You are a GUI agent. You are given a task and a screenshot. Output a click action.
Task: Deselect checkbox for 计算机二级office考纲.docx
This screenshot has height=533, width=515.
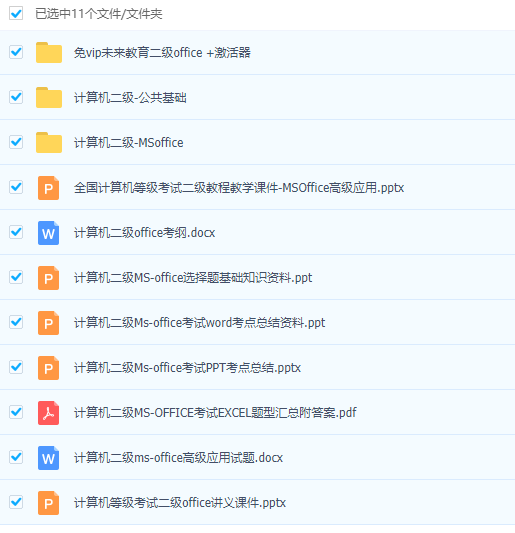pyautogui.click(x=16, y=232)
